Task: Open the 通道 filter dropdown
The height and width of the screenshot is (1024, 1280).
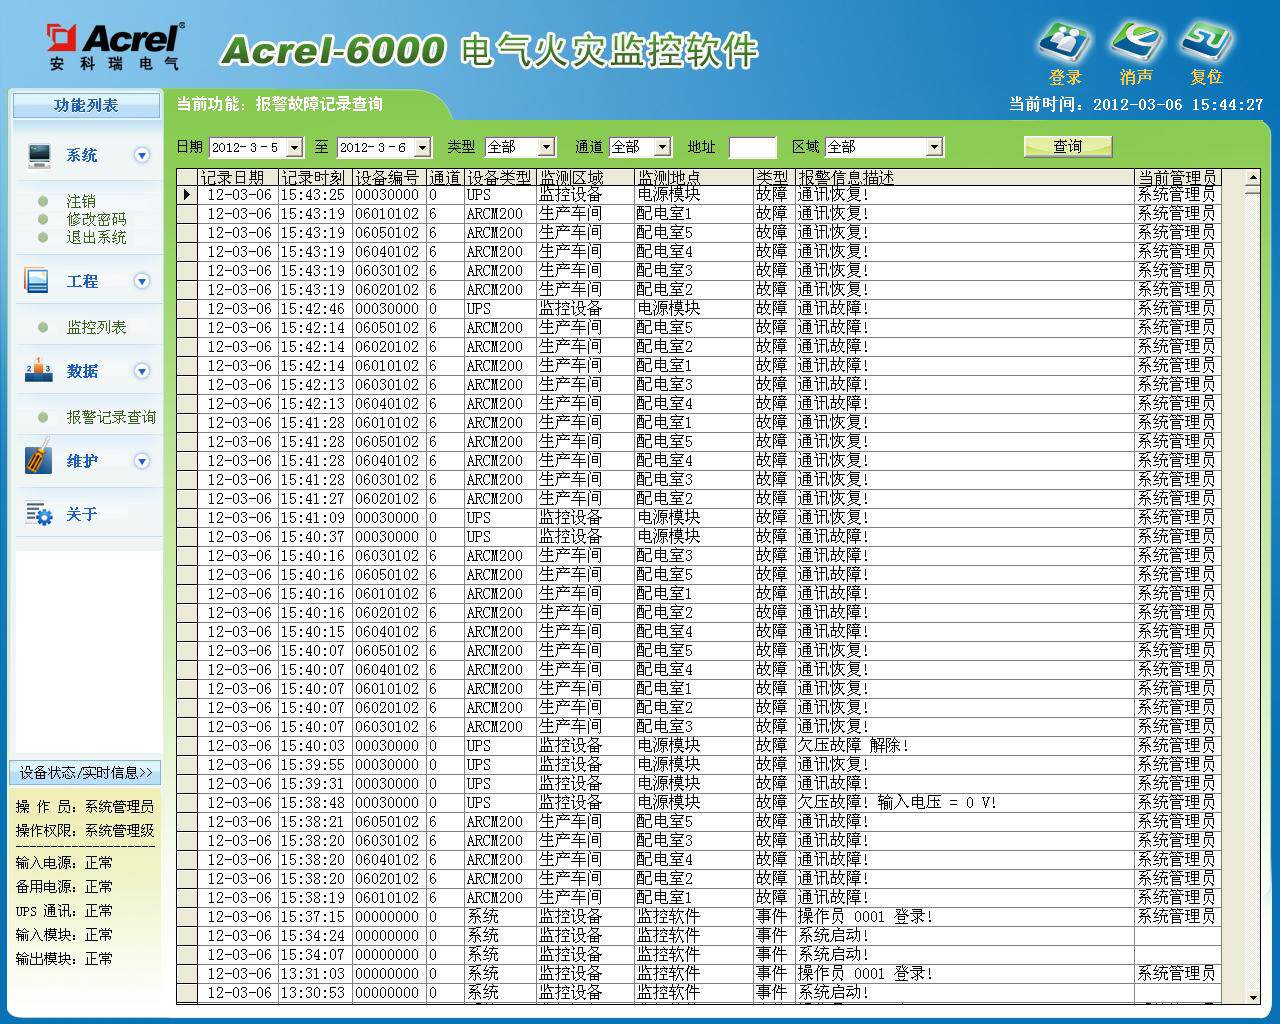Action: (x=662, y=147)
